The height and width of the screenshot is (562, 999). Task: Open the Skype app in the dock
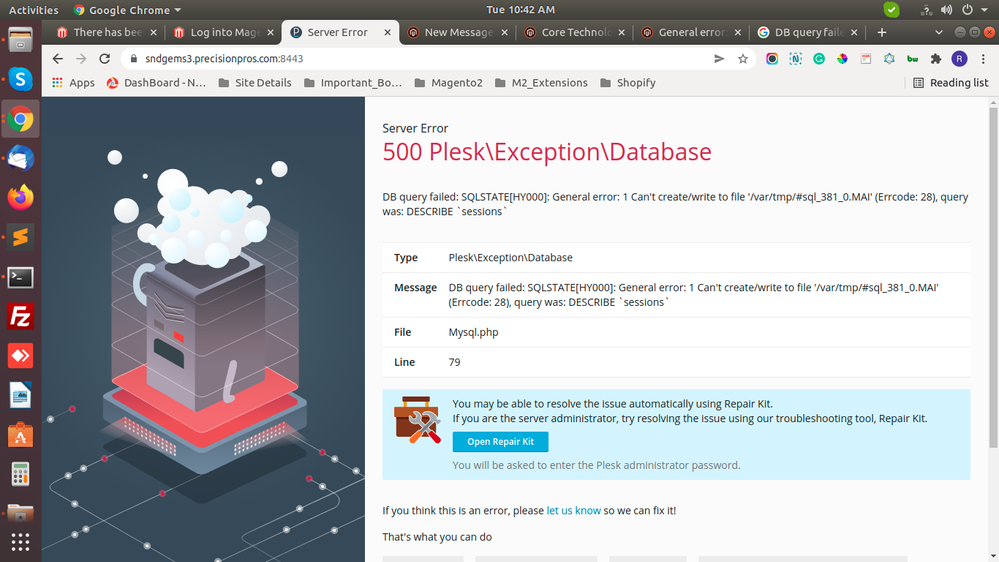click(20, 79)
